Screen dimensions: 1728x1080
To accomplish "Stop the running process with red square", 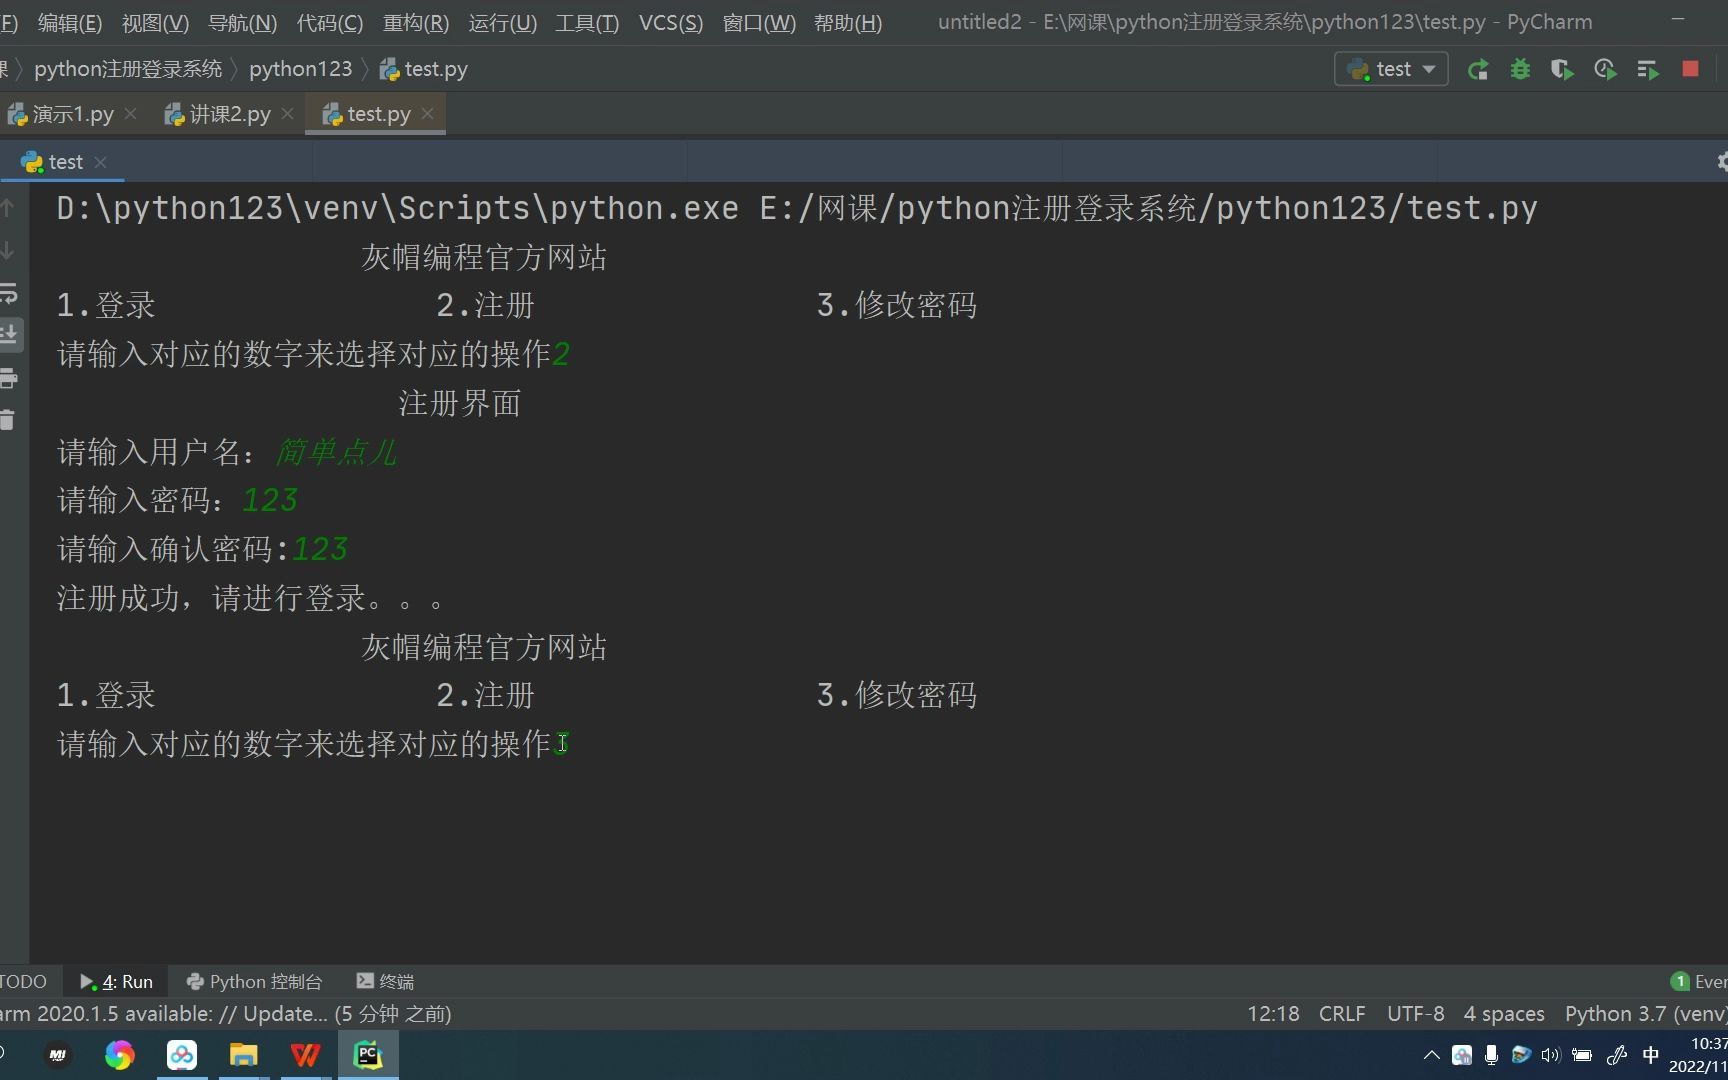I will [1691, 69].
